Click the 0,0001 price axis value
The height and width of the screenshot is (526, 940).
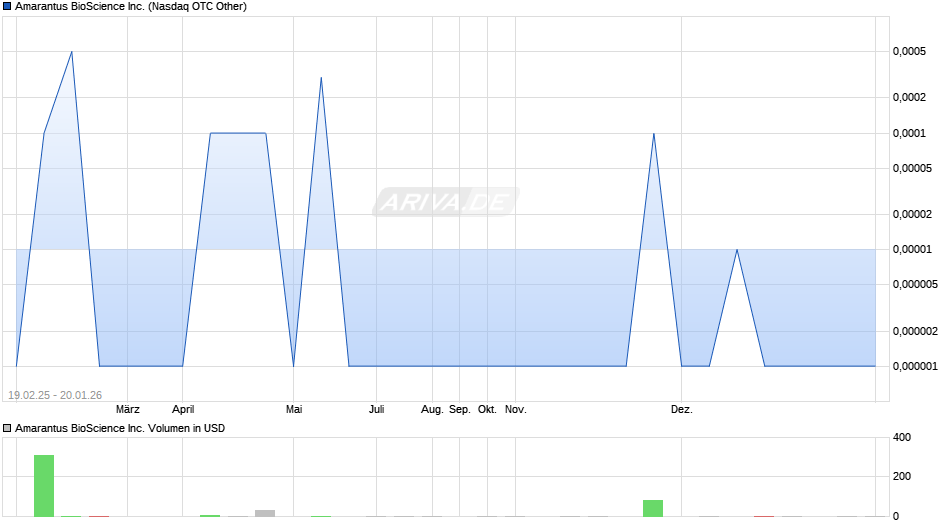909,133
